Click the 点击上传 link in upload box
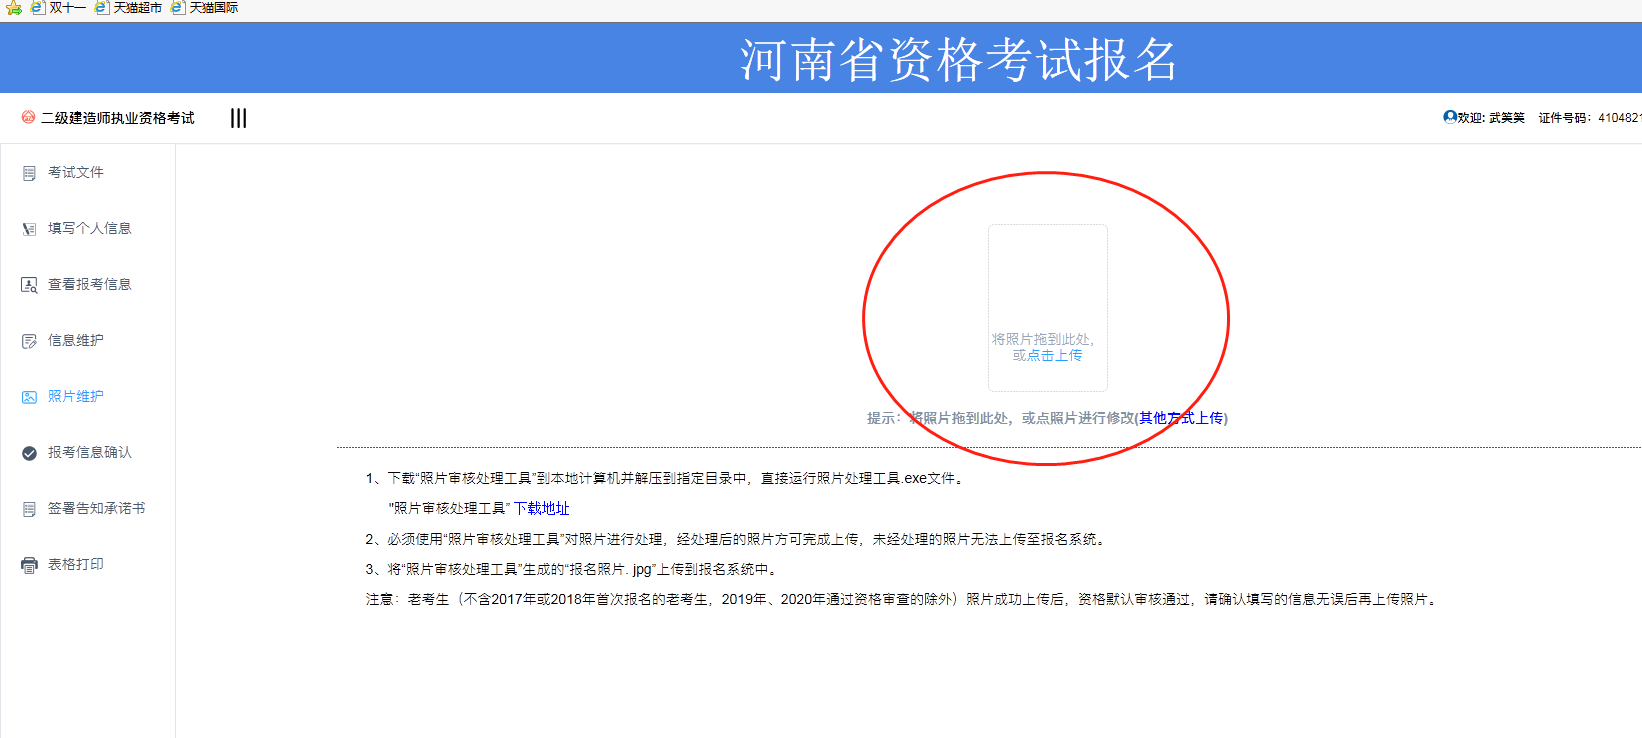1642x738 pixels. [x=1054, y=355]
